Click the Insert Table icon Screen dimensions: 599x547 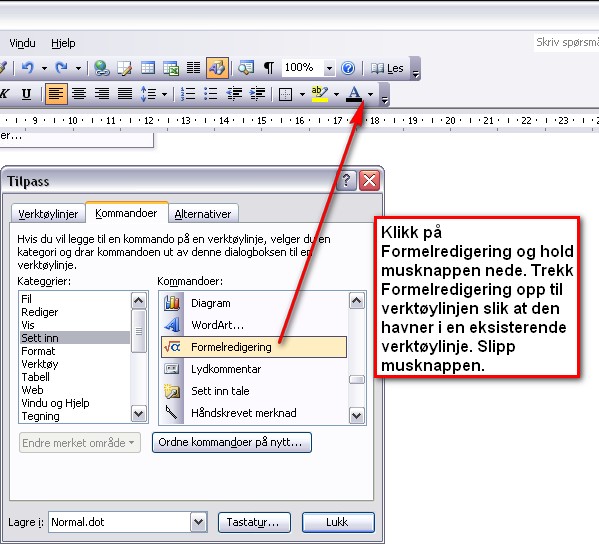[x=148, y=68]
